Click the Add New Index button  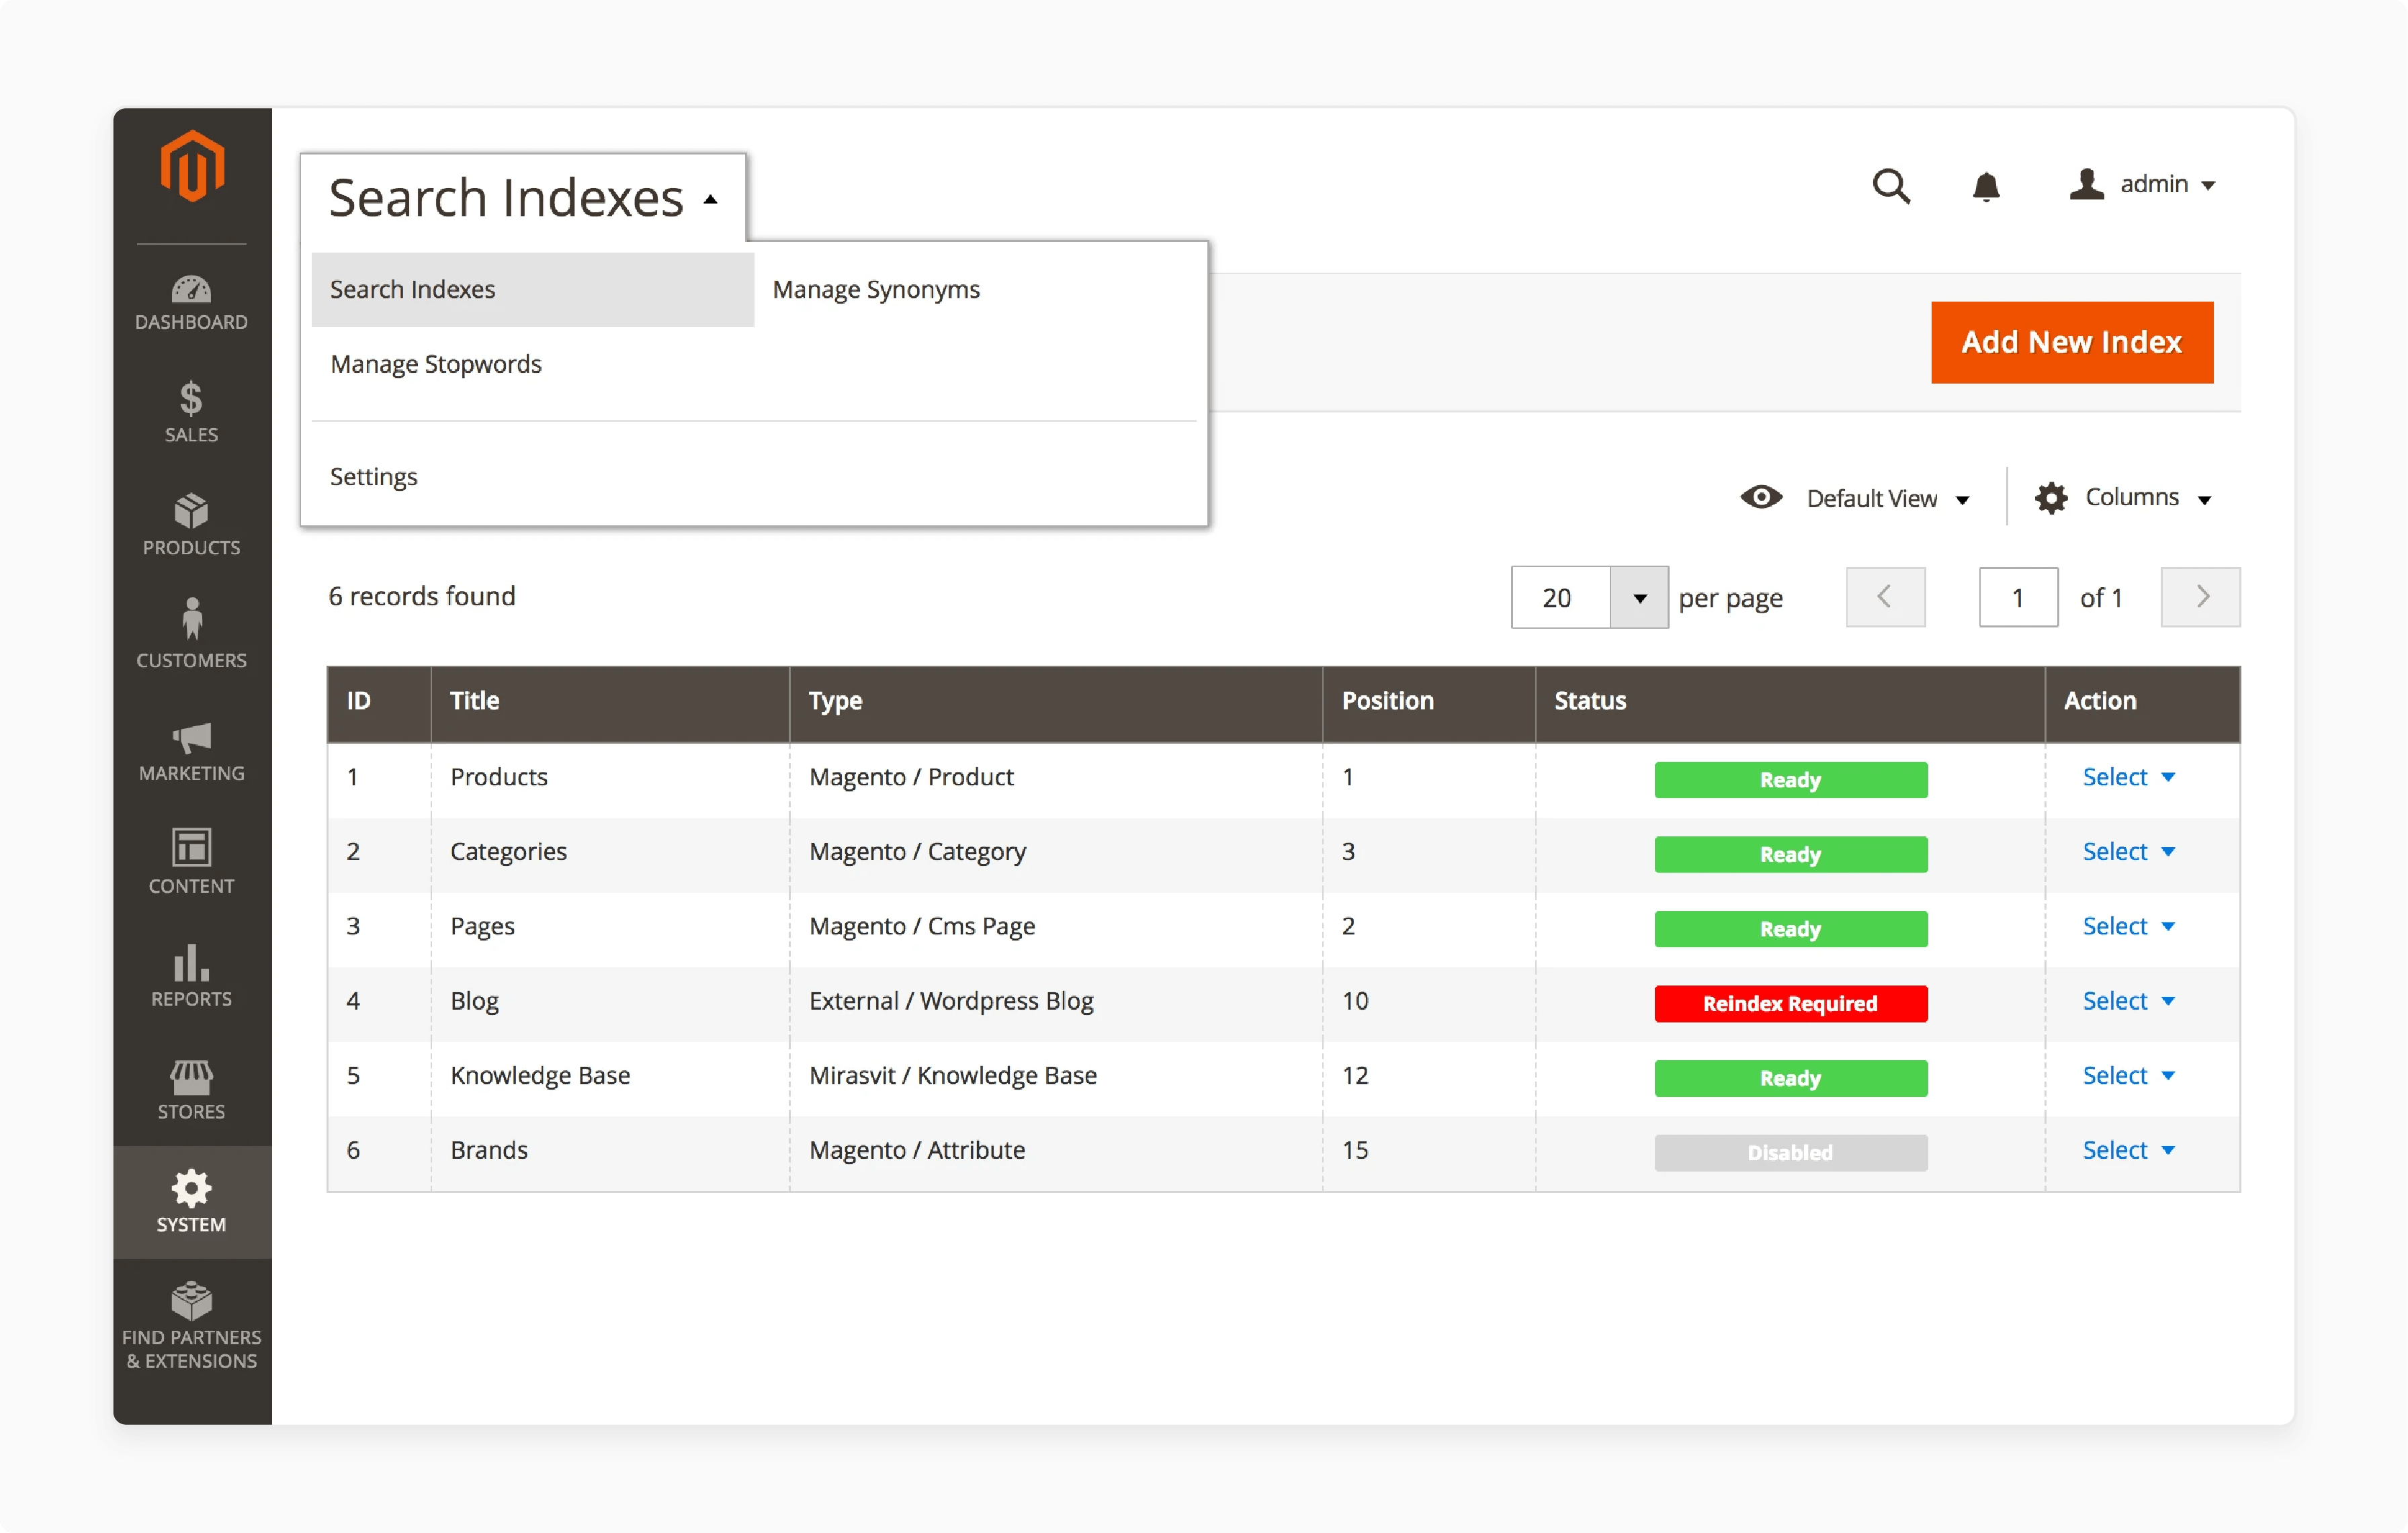pyautogui.click(x=2073, y=342)
